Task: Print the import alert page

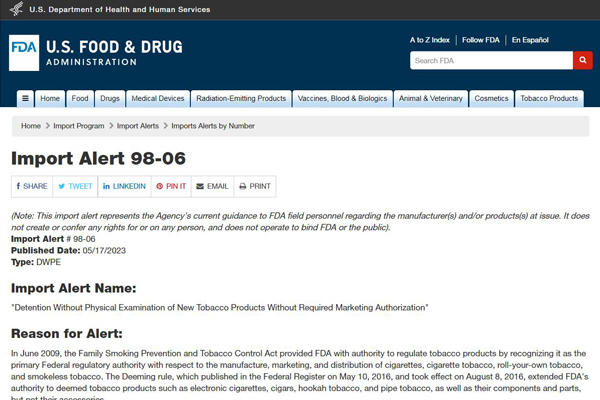Action: [x=255, y=186]
